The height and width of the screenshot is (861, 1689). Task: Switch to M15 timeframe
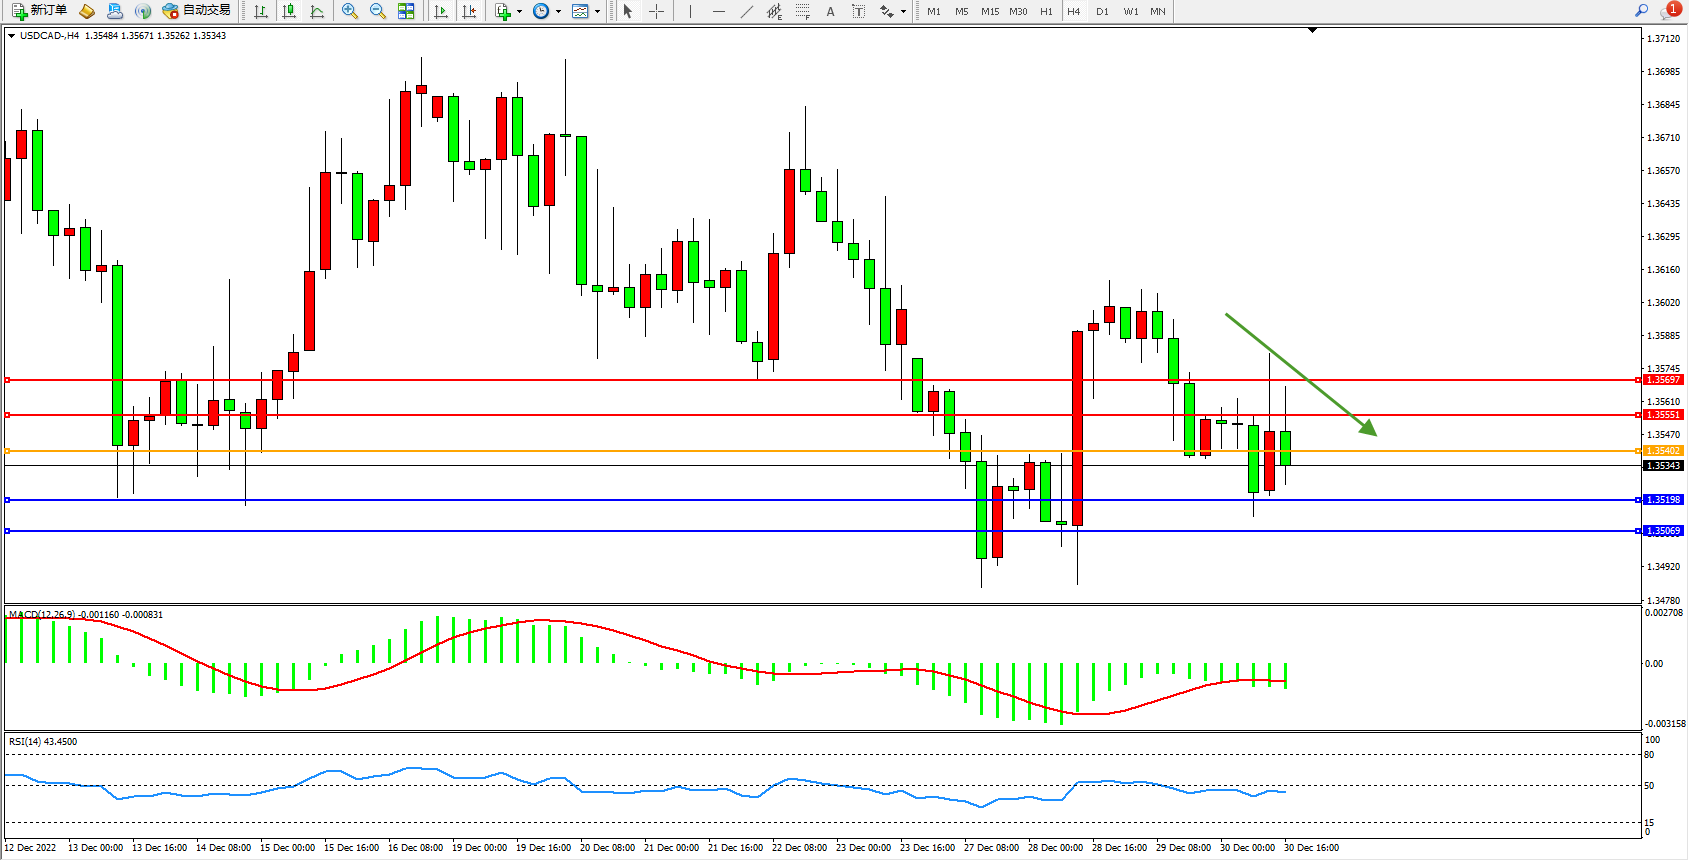tap(990, 11)
